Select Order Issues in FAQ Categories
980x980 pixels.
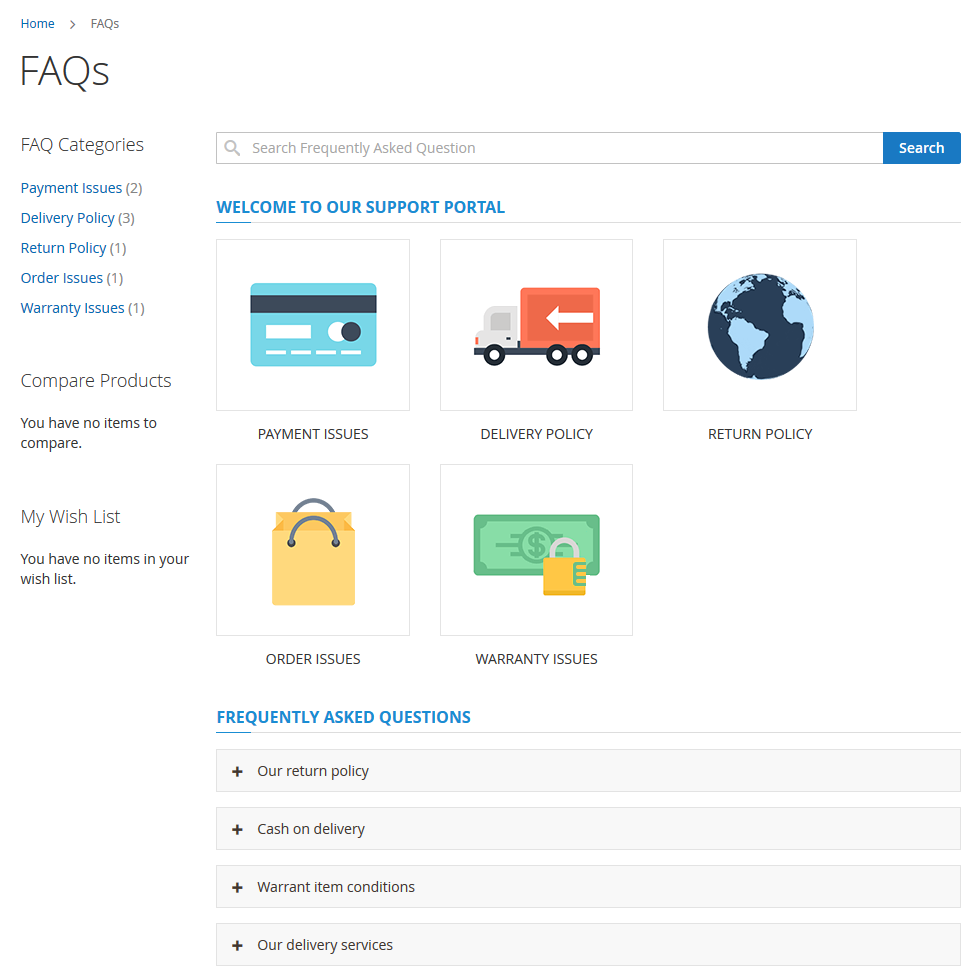click(x=61, y=278)
